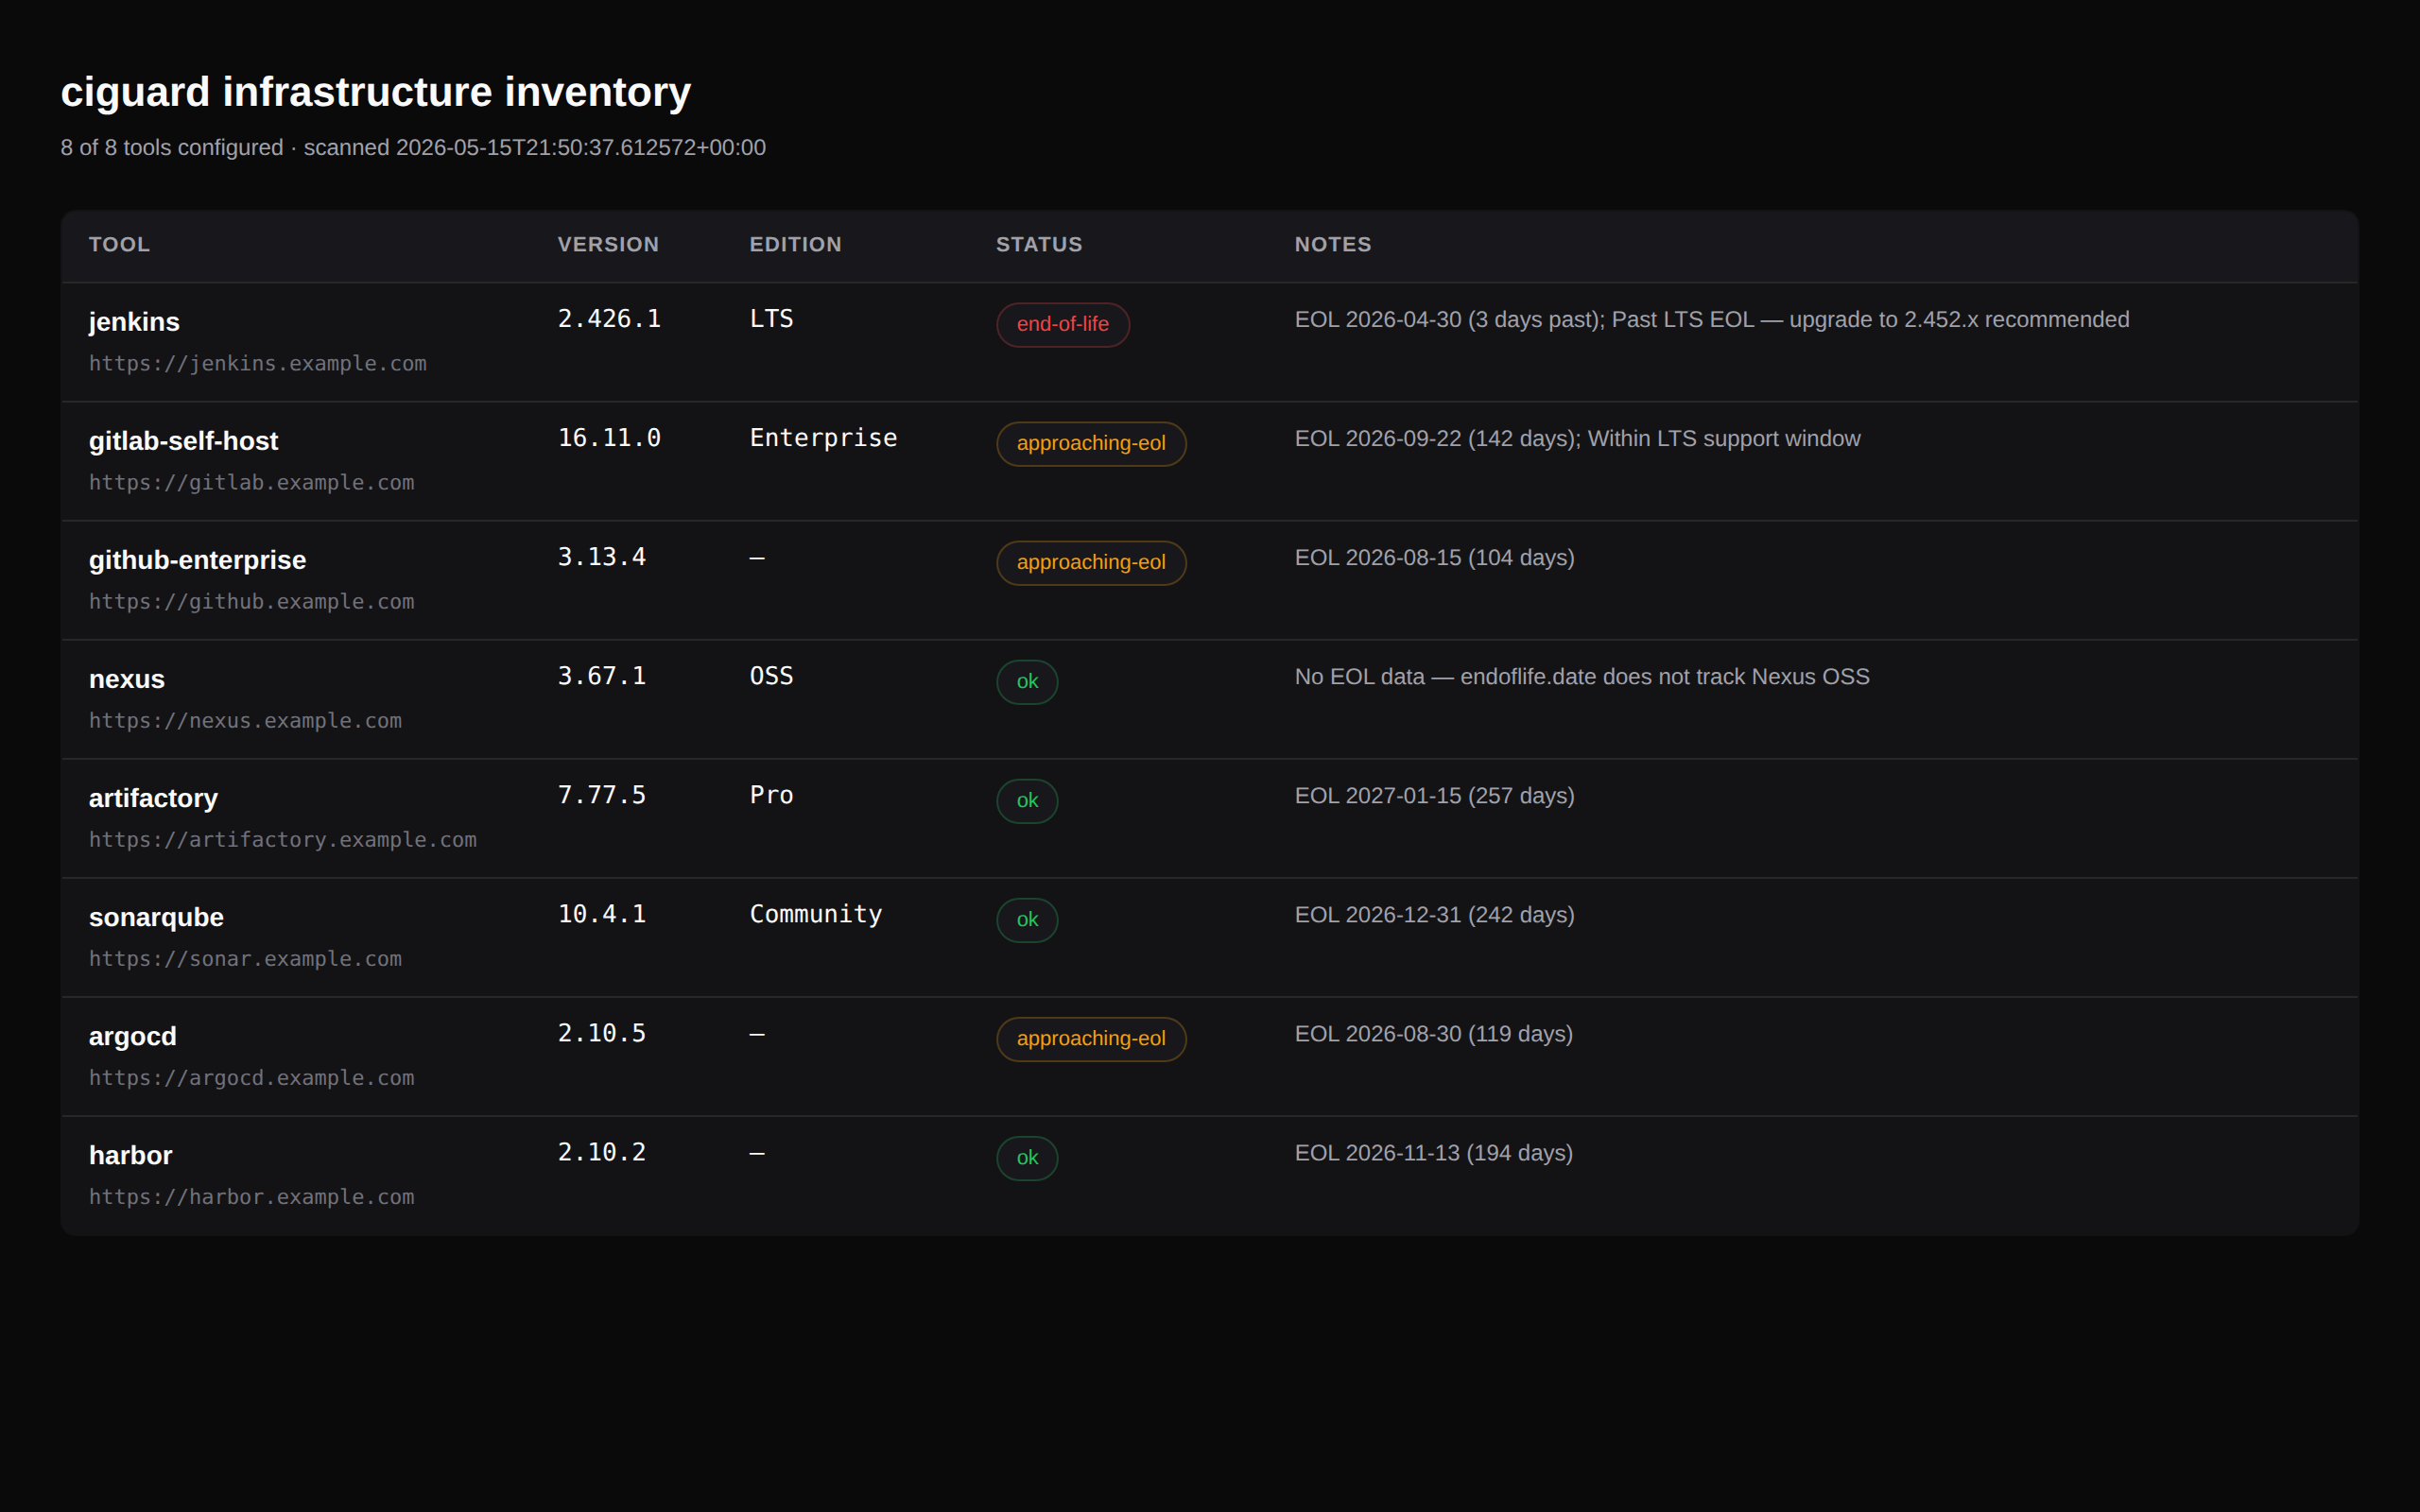
Task: Click the LTS edition cell
Action: coord(772,319)
